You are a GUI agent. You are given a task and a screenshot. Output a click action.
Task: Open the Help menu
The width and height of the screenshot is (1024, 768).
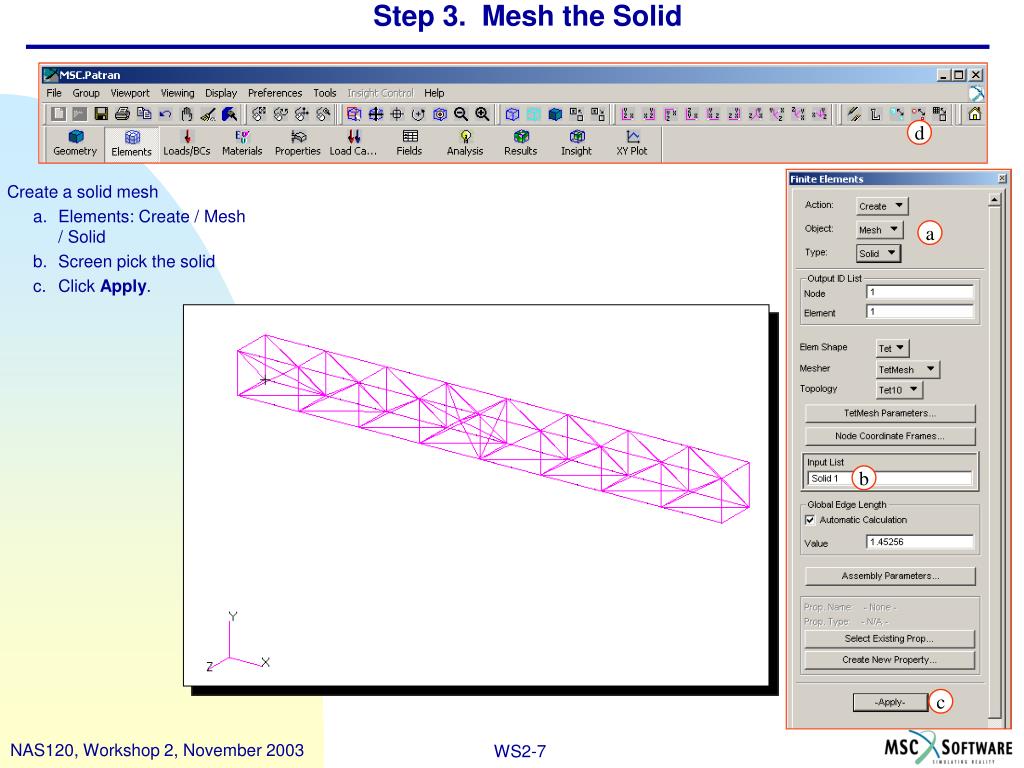pos(434,93)
